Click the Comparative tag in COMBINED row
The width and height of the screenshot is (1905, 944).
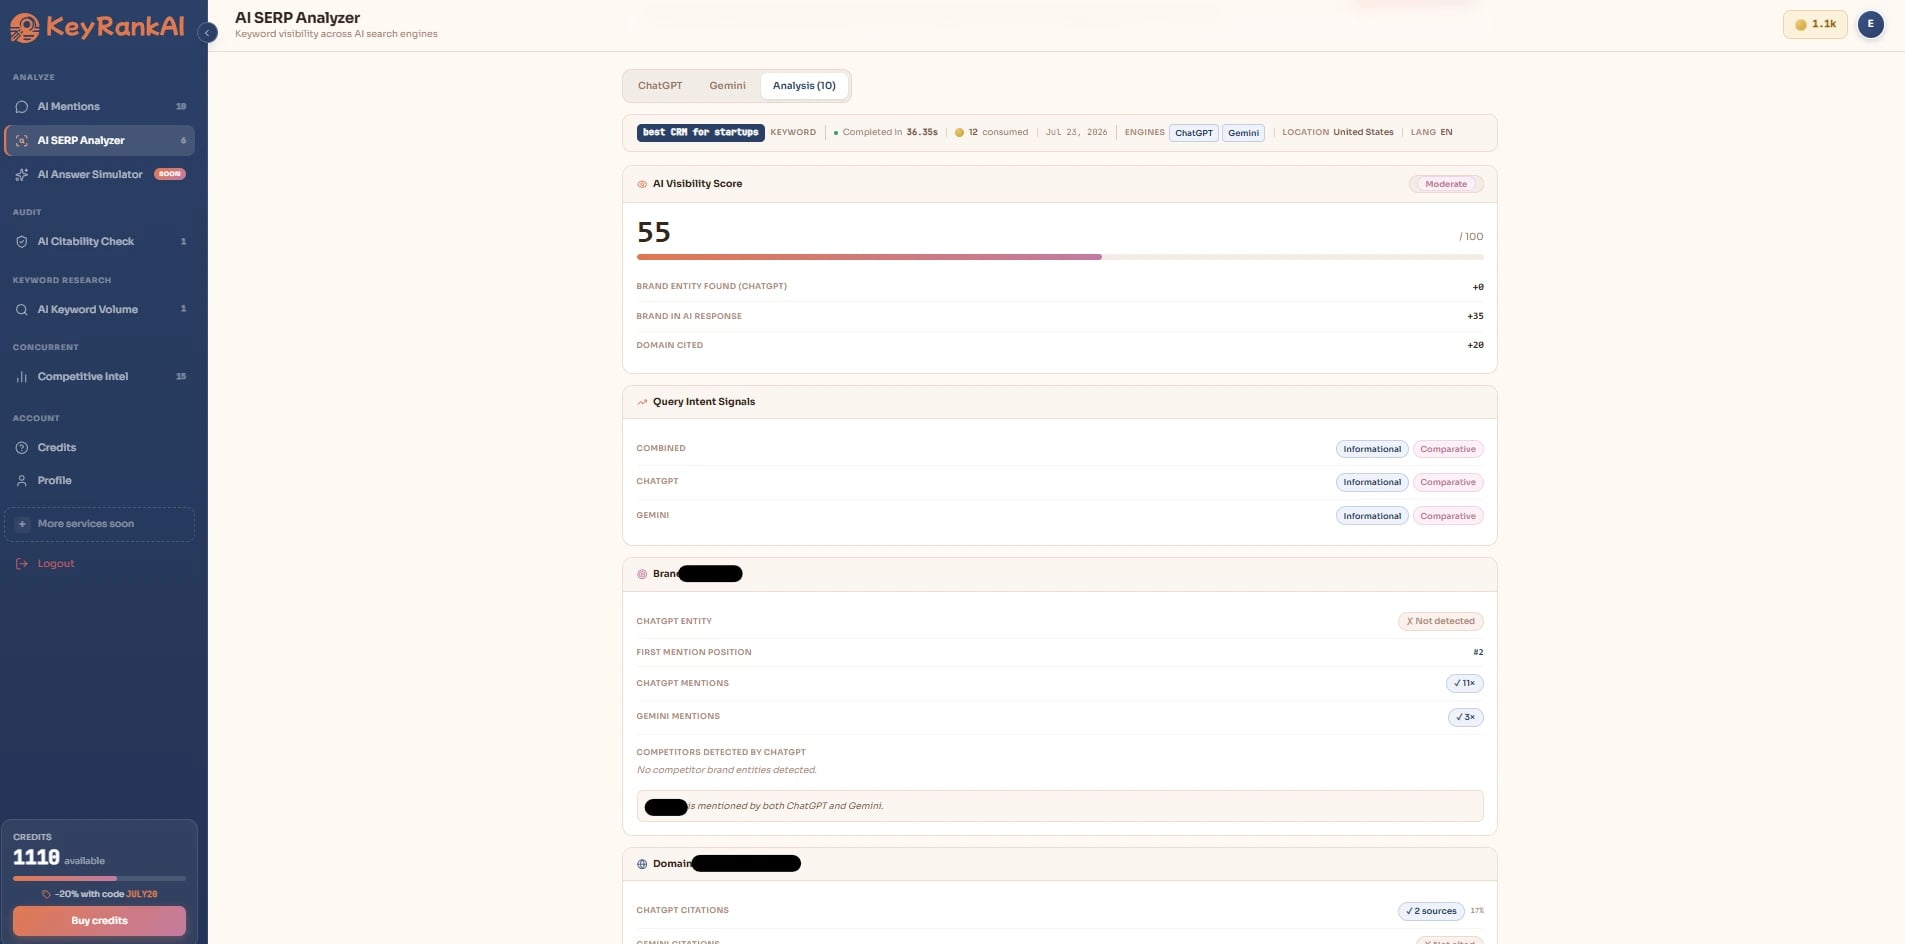(1448, 449)
